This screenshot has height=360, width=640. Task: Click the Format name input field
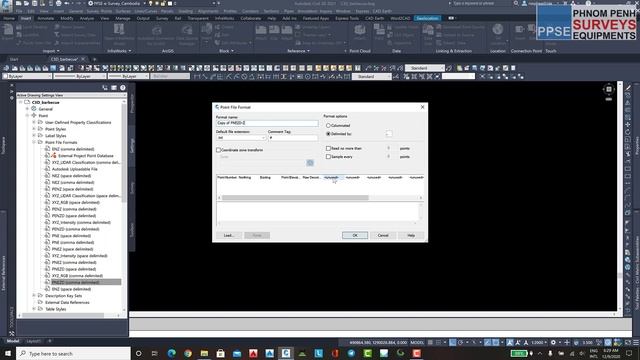[267, 122]
